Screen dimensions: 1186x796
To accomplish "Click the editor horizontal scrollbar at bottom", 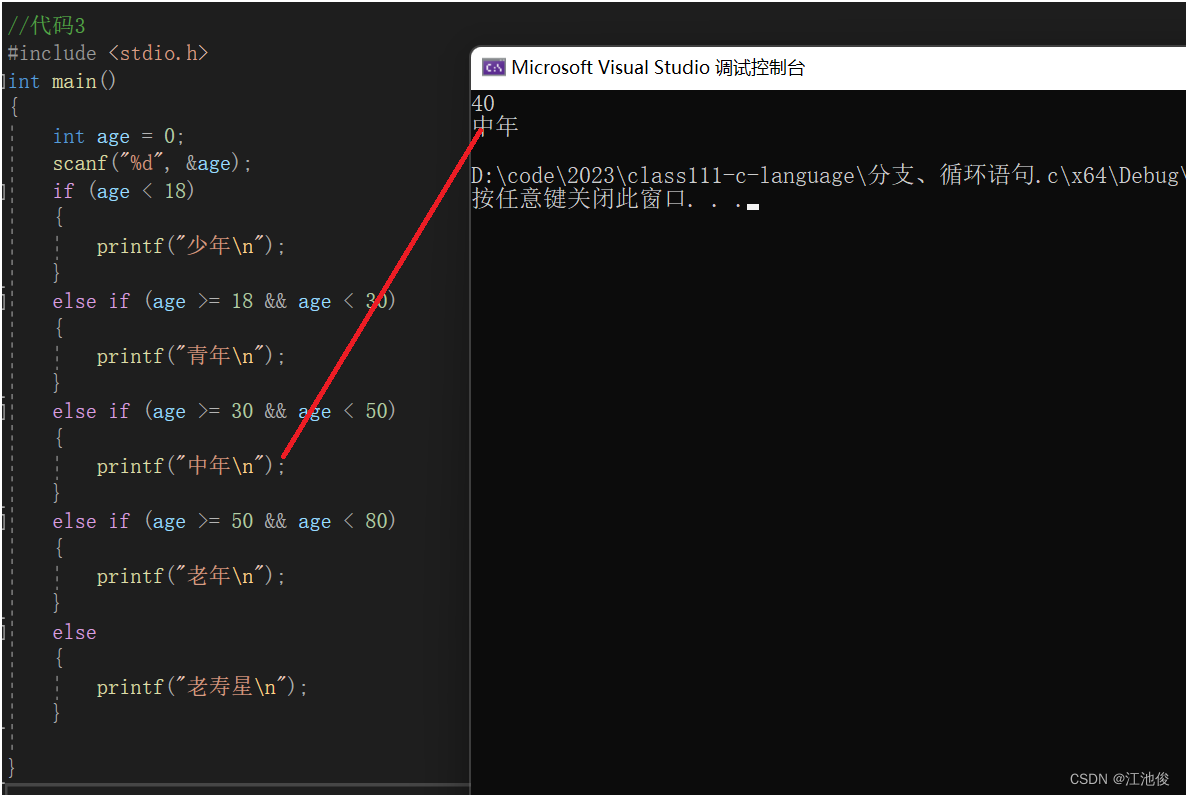I will tap(236, 788).
